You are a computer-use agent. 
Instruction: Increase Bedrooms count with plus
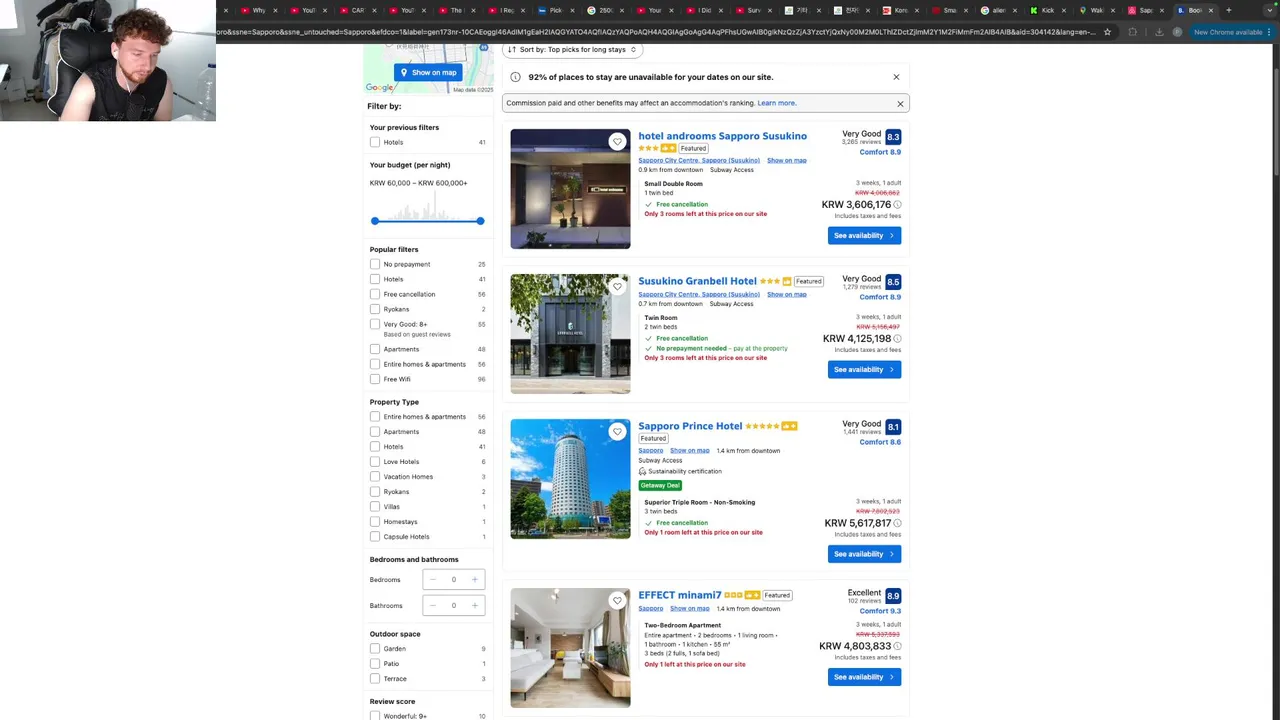474,580
